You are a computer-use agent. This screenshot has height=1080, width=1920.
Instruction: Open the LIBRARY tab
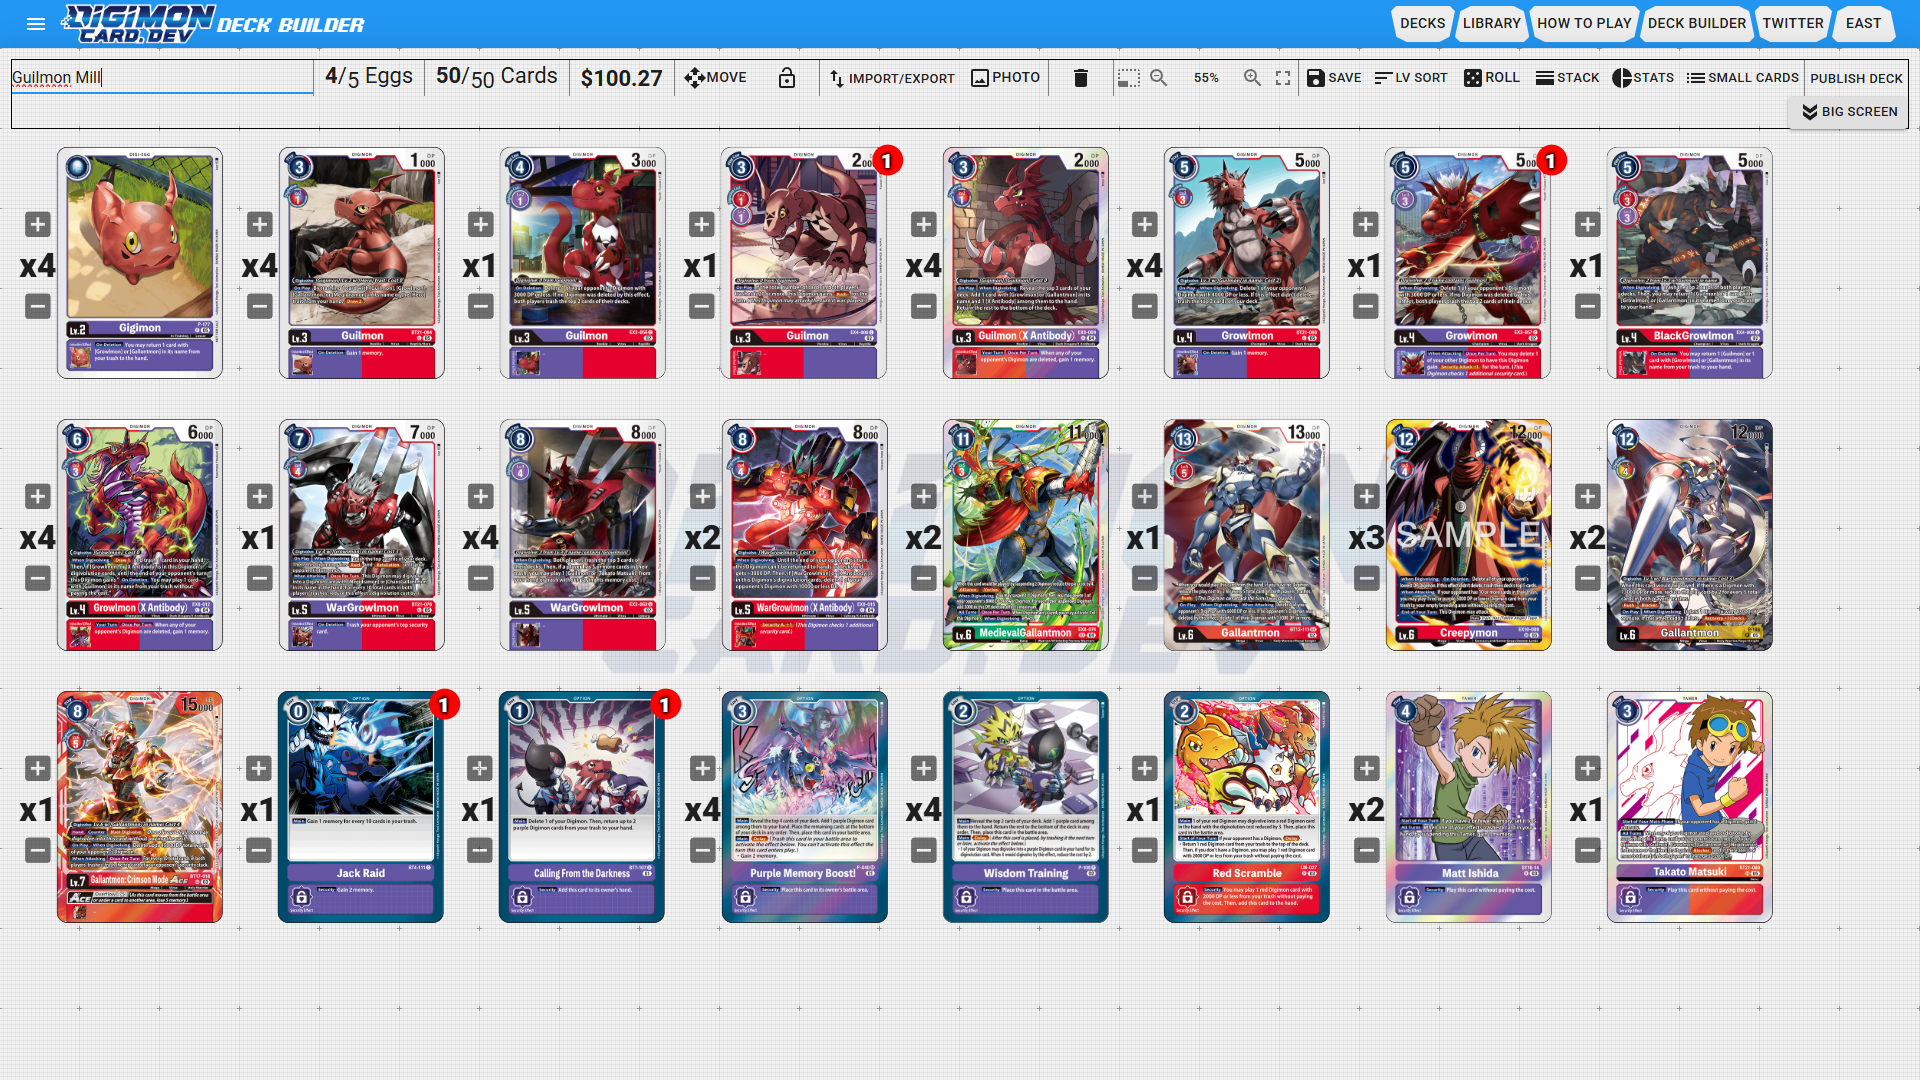point(1491,23)
